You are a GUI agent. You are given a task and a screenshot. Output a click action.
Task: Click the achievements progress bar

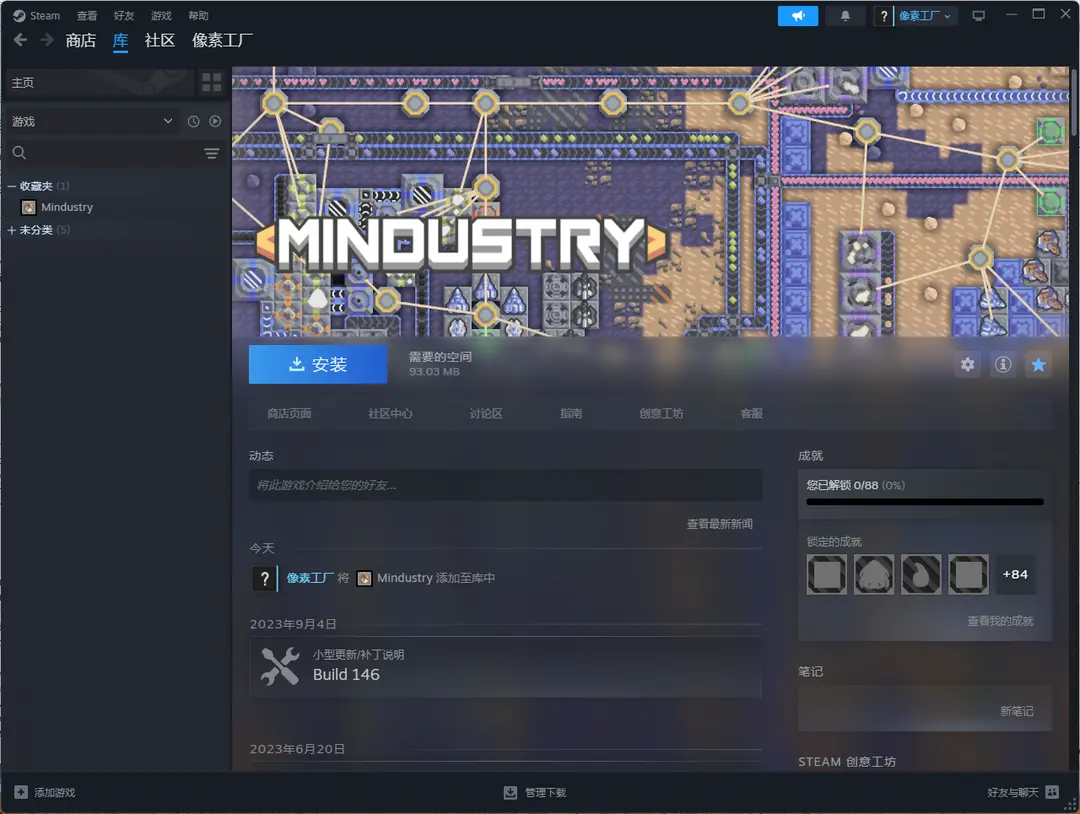[x=924, y=502]
